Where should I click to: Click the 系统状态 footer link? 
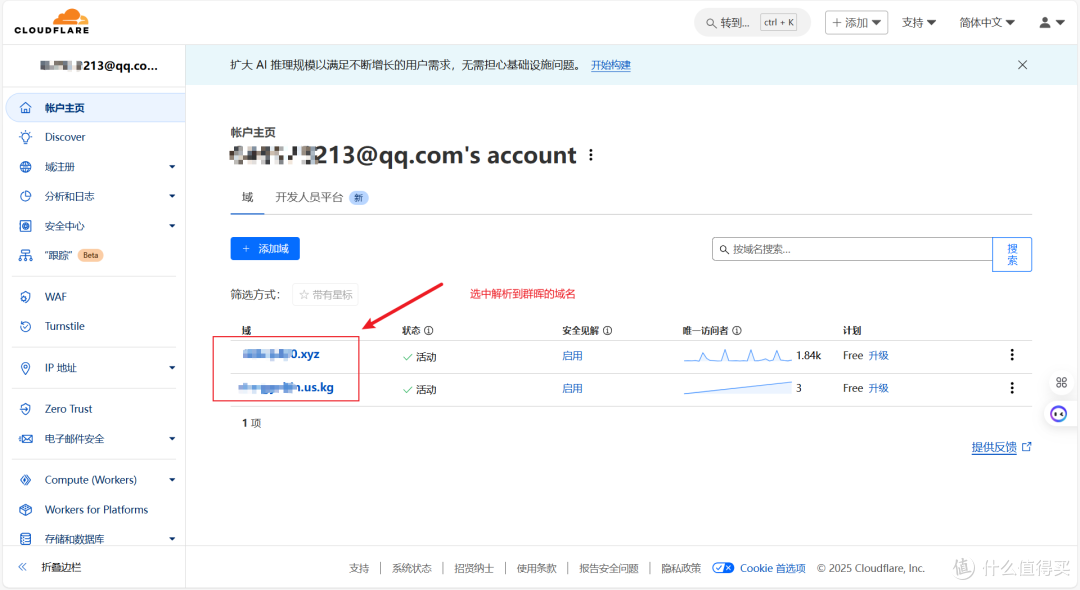[x=411, y=569]
